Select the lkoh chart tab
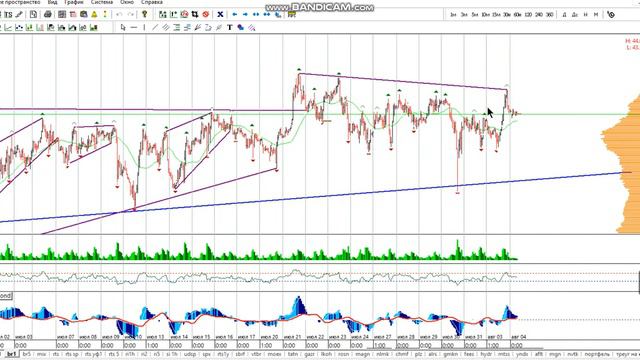 click(326, 354)
